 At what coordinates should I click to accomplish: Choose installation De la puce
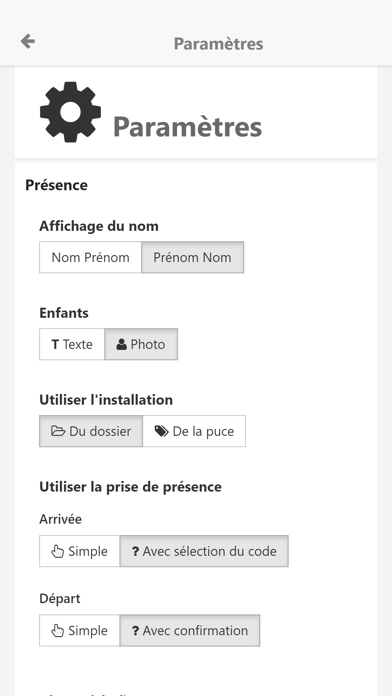pyautogui.click(x=194, y=431)
